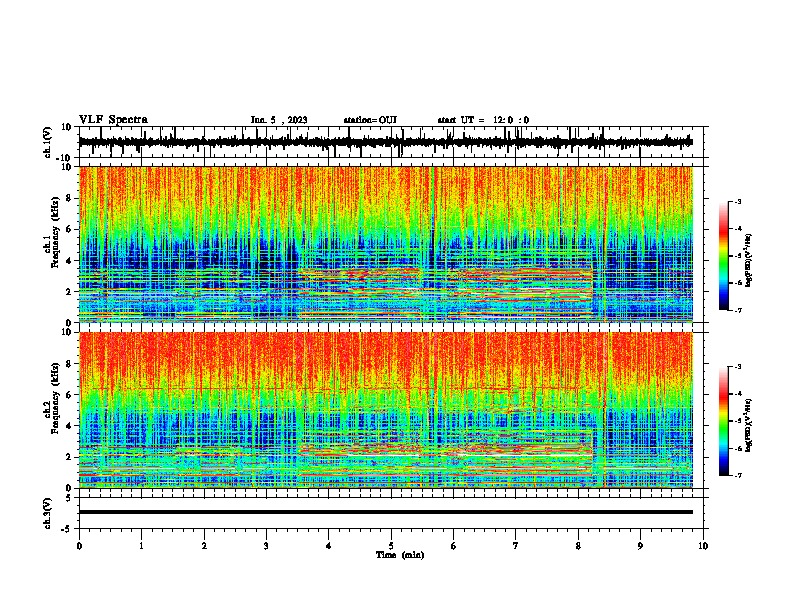The width and height of the screenshot is (792, 612).
Task: Click the "-4" label on ch.2 colorbar
Action: click(x=736, y=394)
